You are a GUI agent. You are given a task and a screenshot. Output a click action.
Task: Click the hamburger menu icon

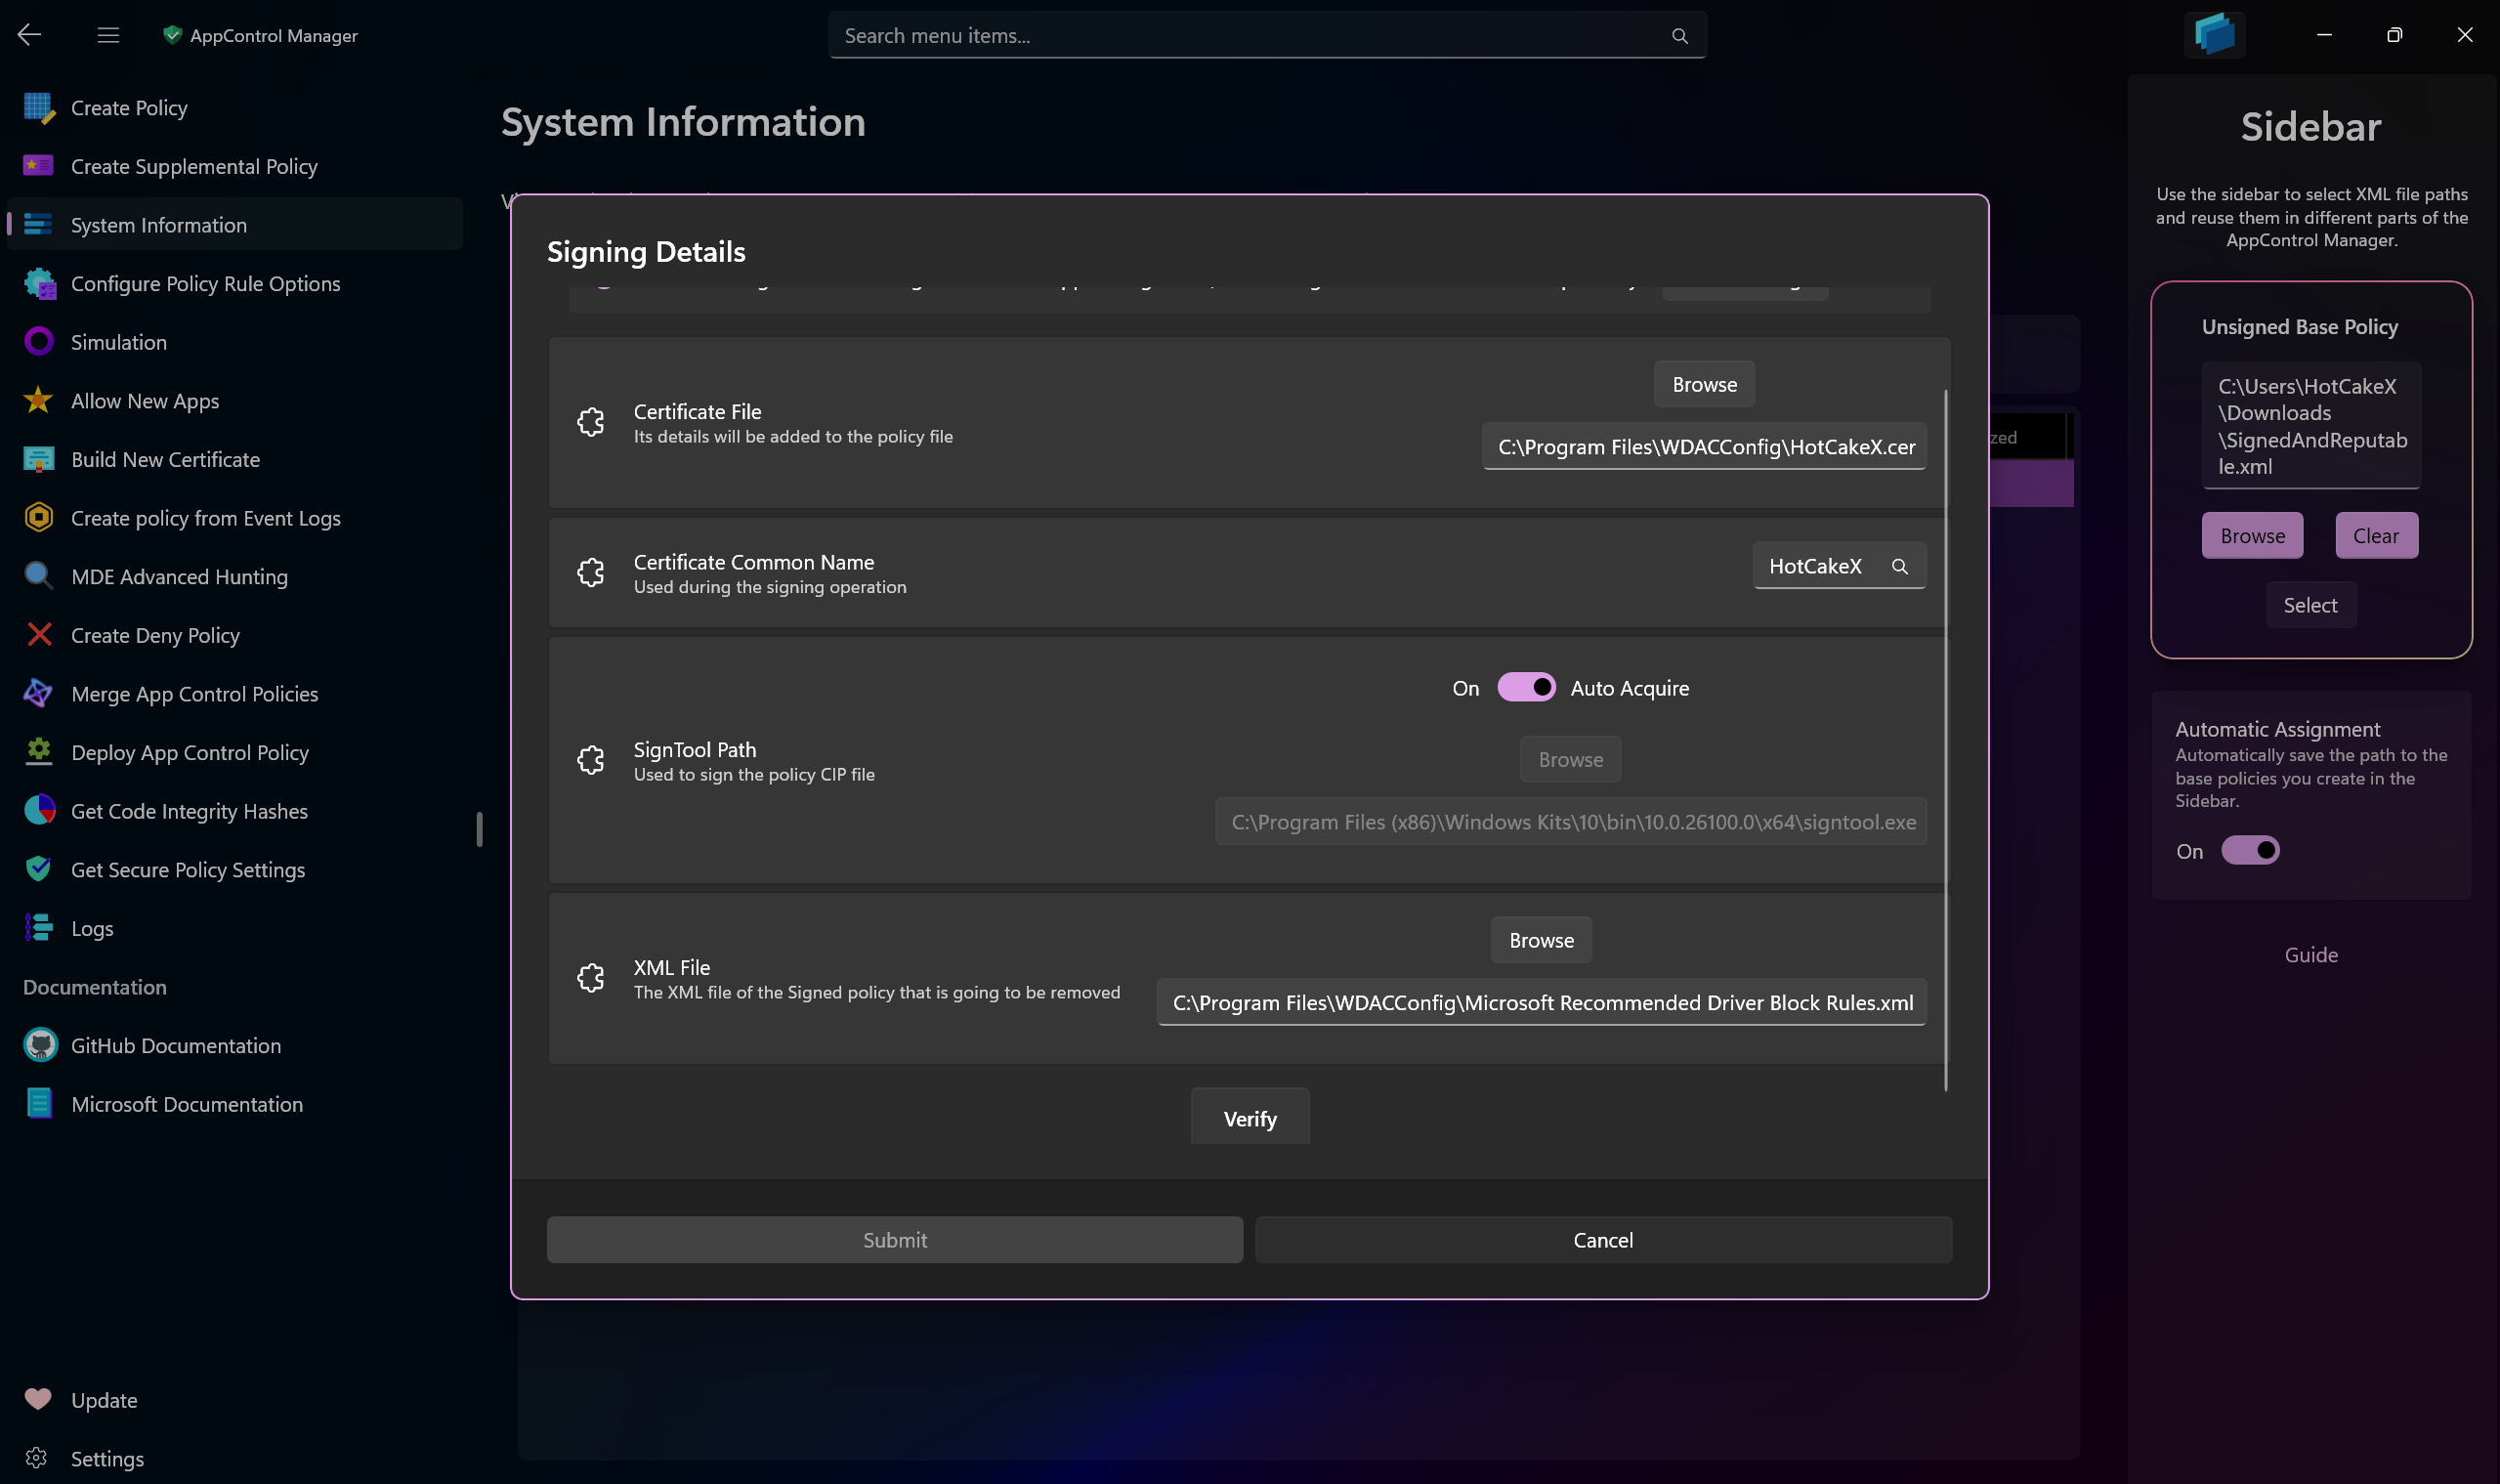tap(108, 35)
